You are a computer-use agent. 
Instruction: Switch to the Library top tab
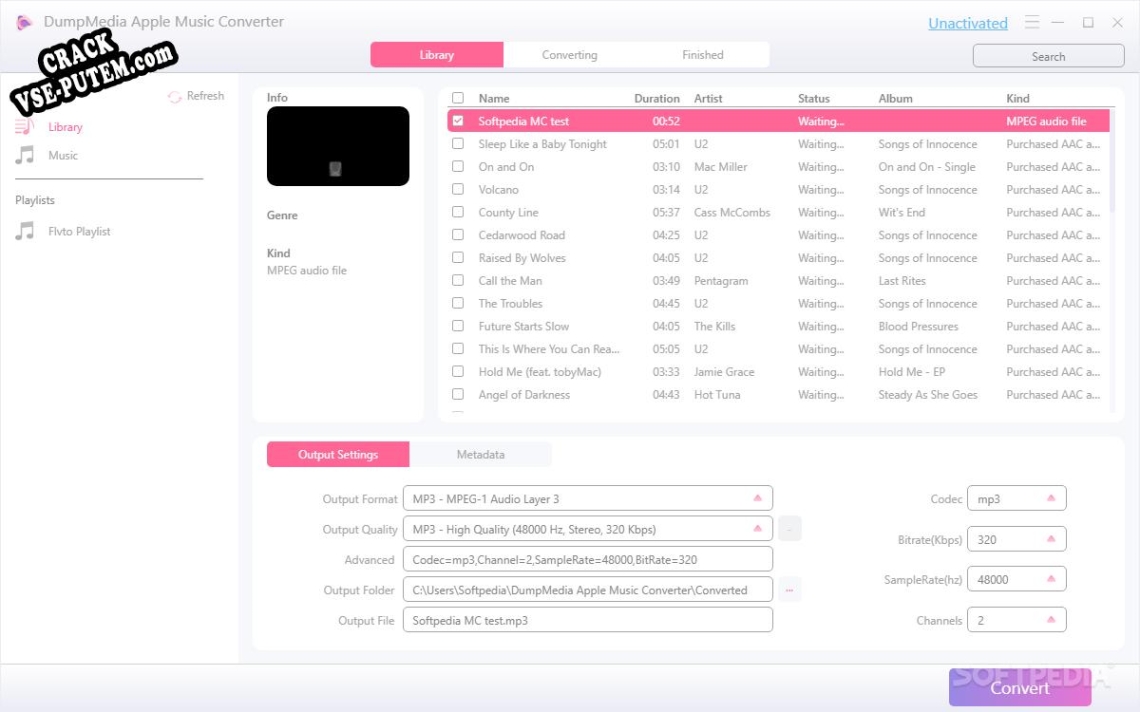pyautogui.click(x=437, y=55)
